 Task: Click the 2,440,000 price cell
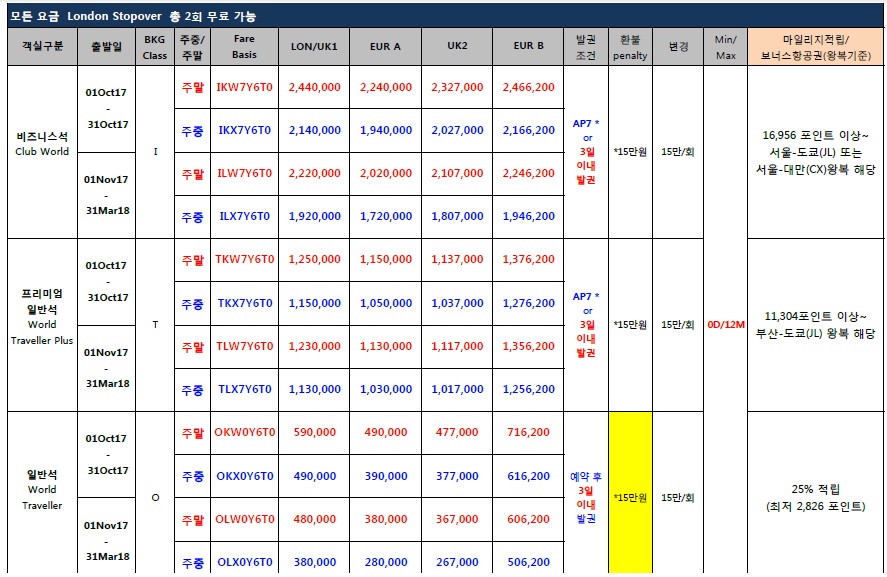click(x=314, y=88)
